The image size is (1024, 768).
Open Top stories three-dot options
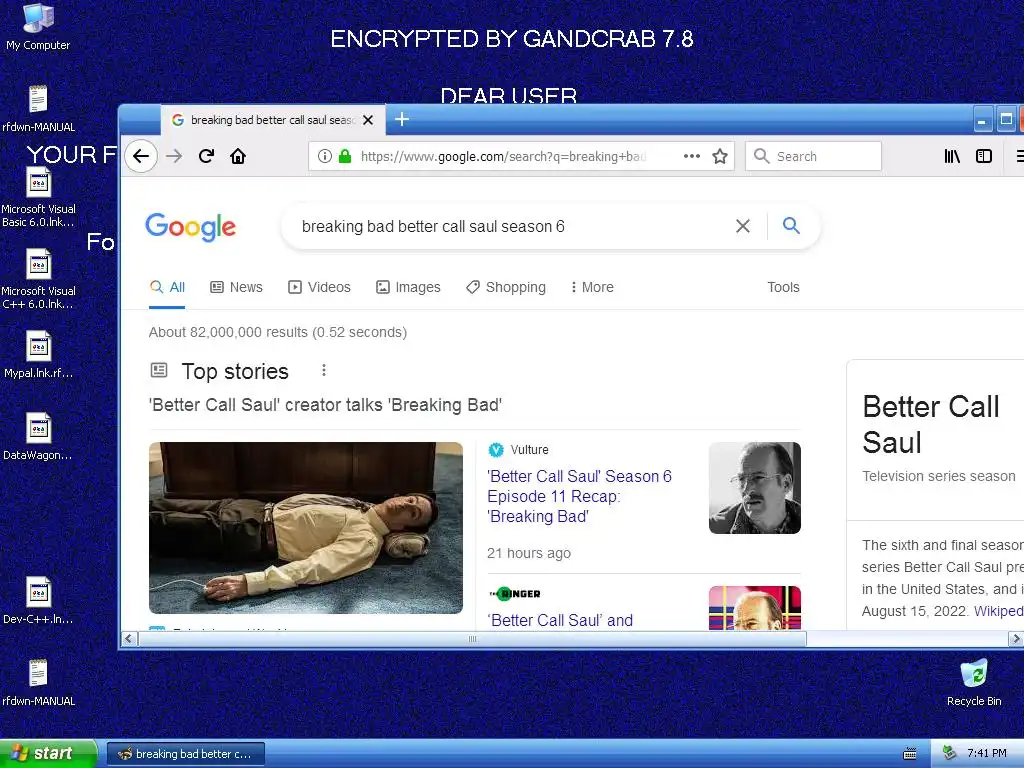point(323,371)
